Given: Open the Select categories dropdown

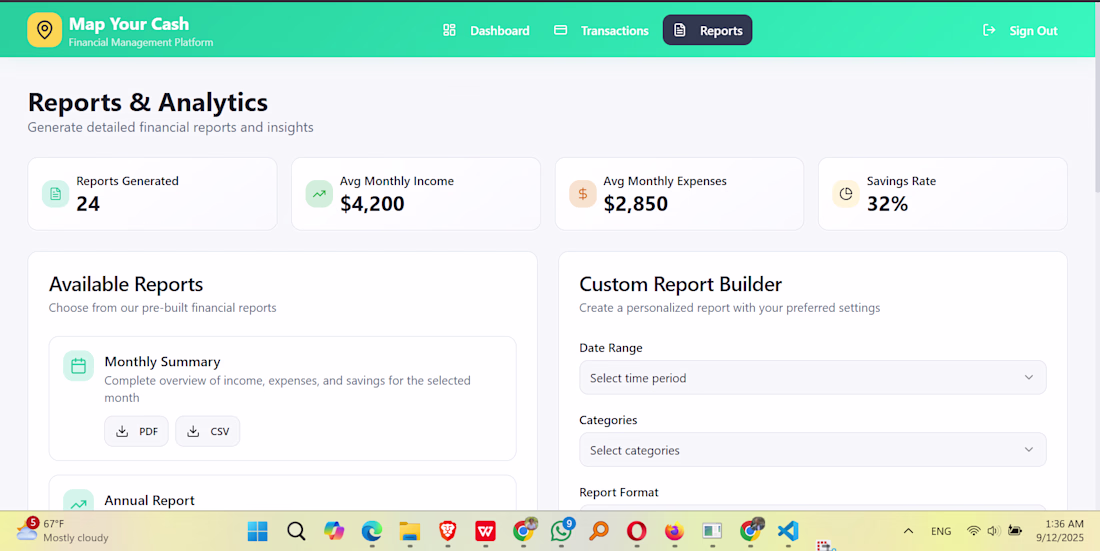Looking at the screenshot, I should [x=812, y=450].
